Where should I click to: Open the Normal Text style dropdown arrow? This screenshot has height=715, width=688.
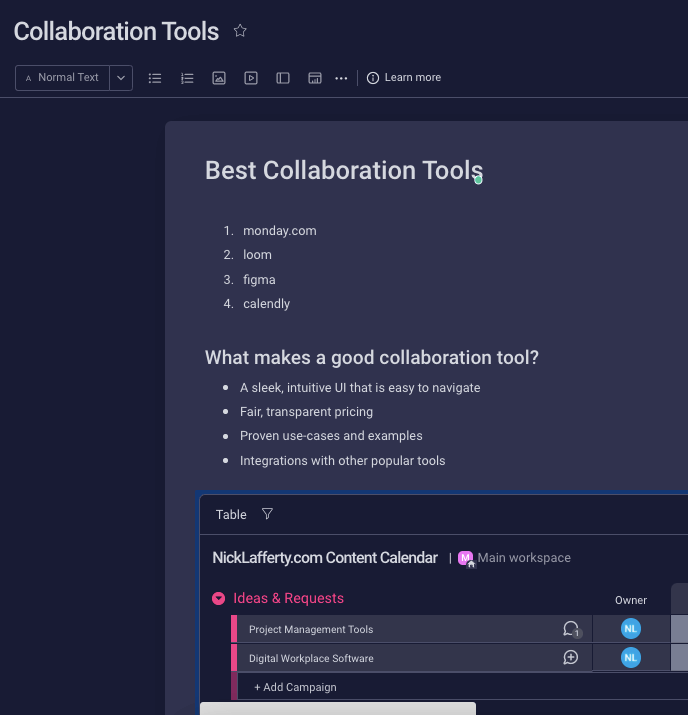pos(121,78)
